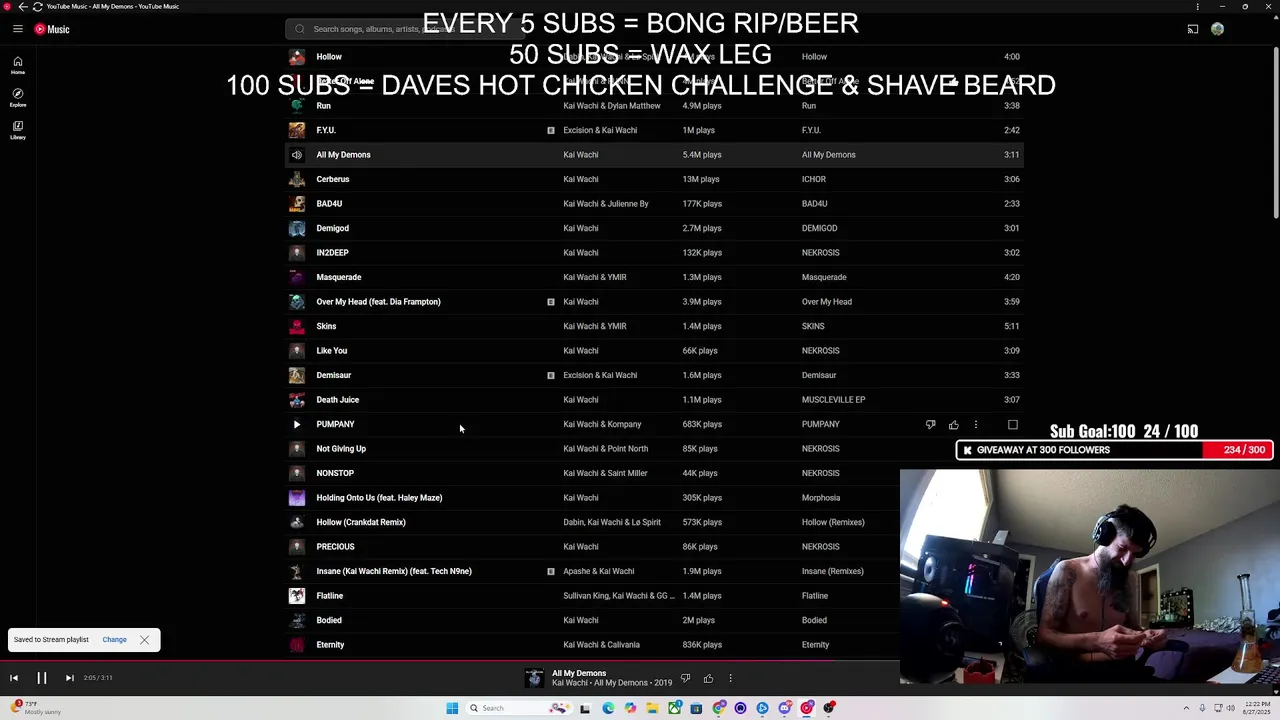Open Kai Wachi & Point North artist link
The image size is (1280, 720).
coord(605,449)
